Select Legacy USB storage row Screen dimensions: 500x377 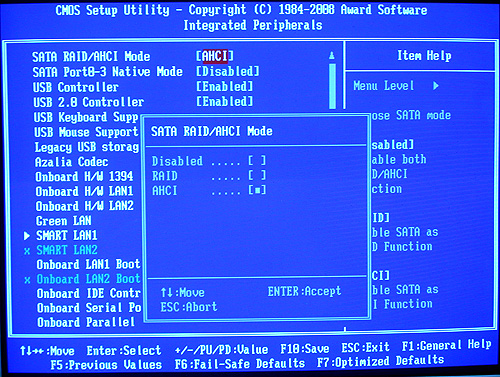click(x=87, y=147)
